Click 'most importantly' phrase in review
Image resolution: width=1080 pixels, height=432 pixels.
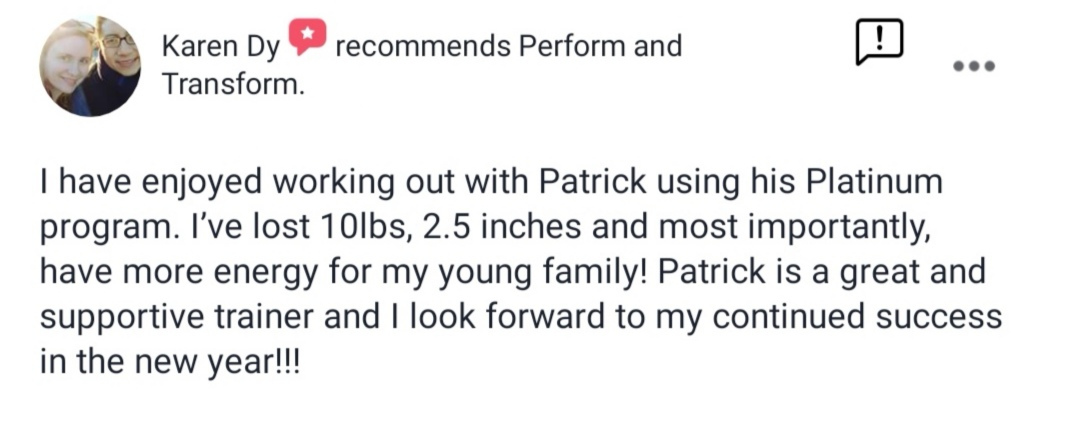pyautogui.click(x=794, y=229)
